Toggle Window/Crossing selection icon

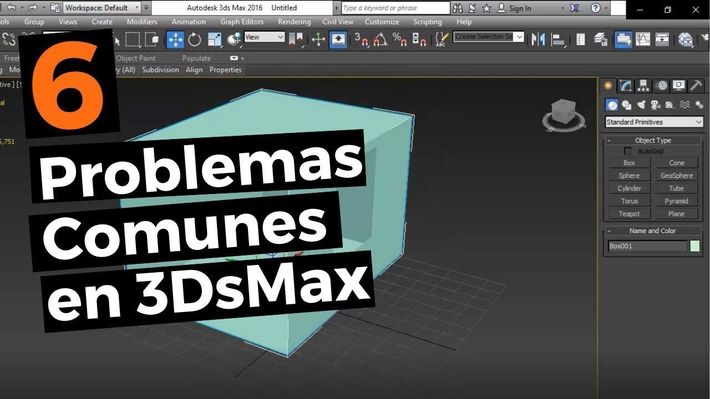152,40
